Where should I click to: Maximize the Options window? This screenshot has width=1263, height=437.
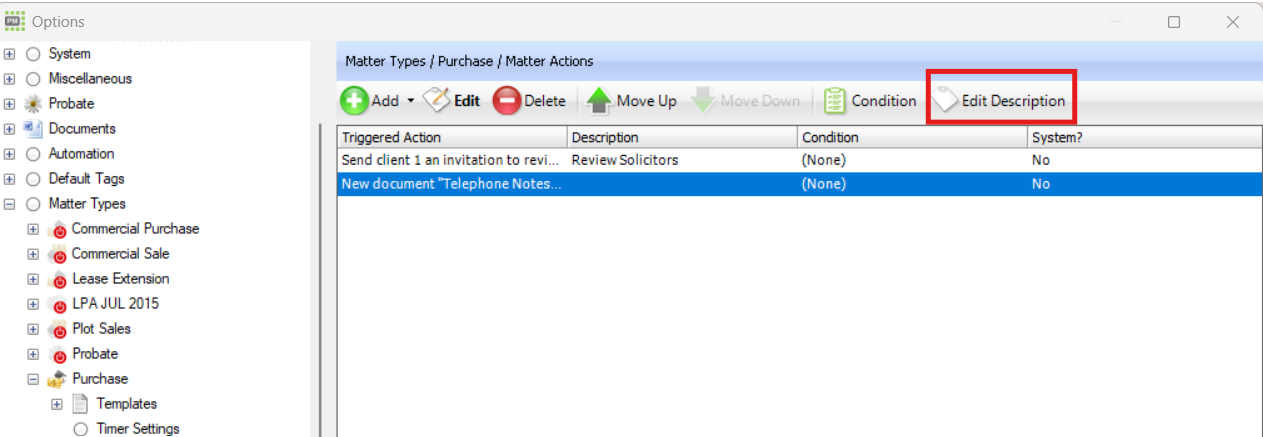click(1174, 22)
